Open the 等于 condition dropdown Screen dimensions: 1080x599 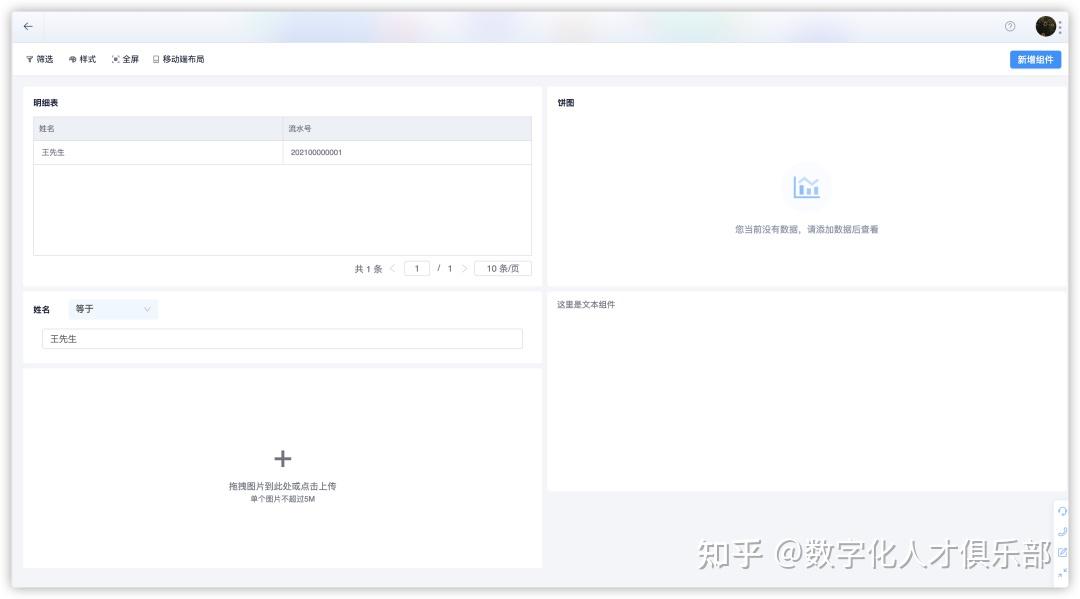coord(113,309)
